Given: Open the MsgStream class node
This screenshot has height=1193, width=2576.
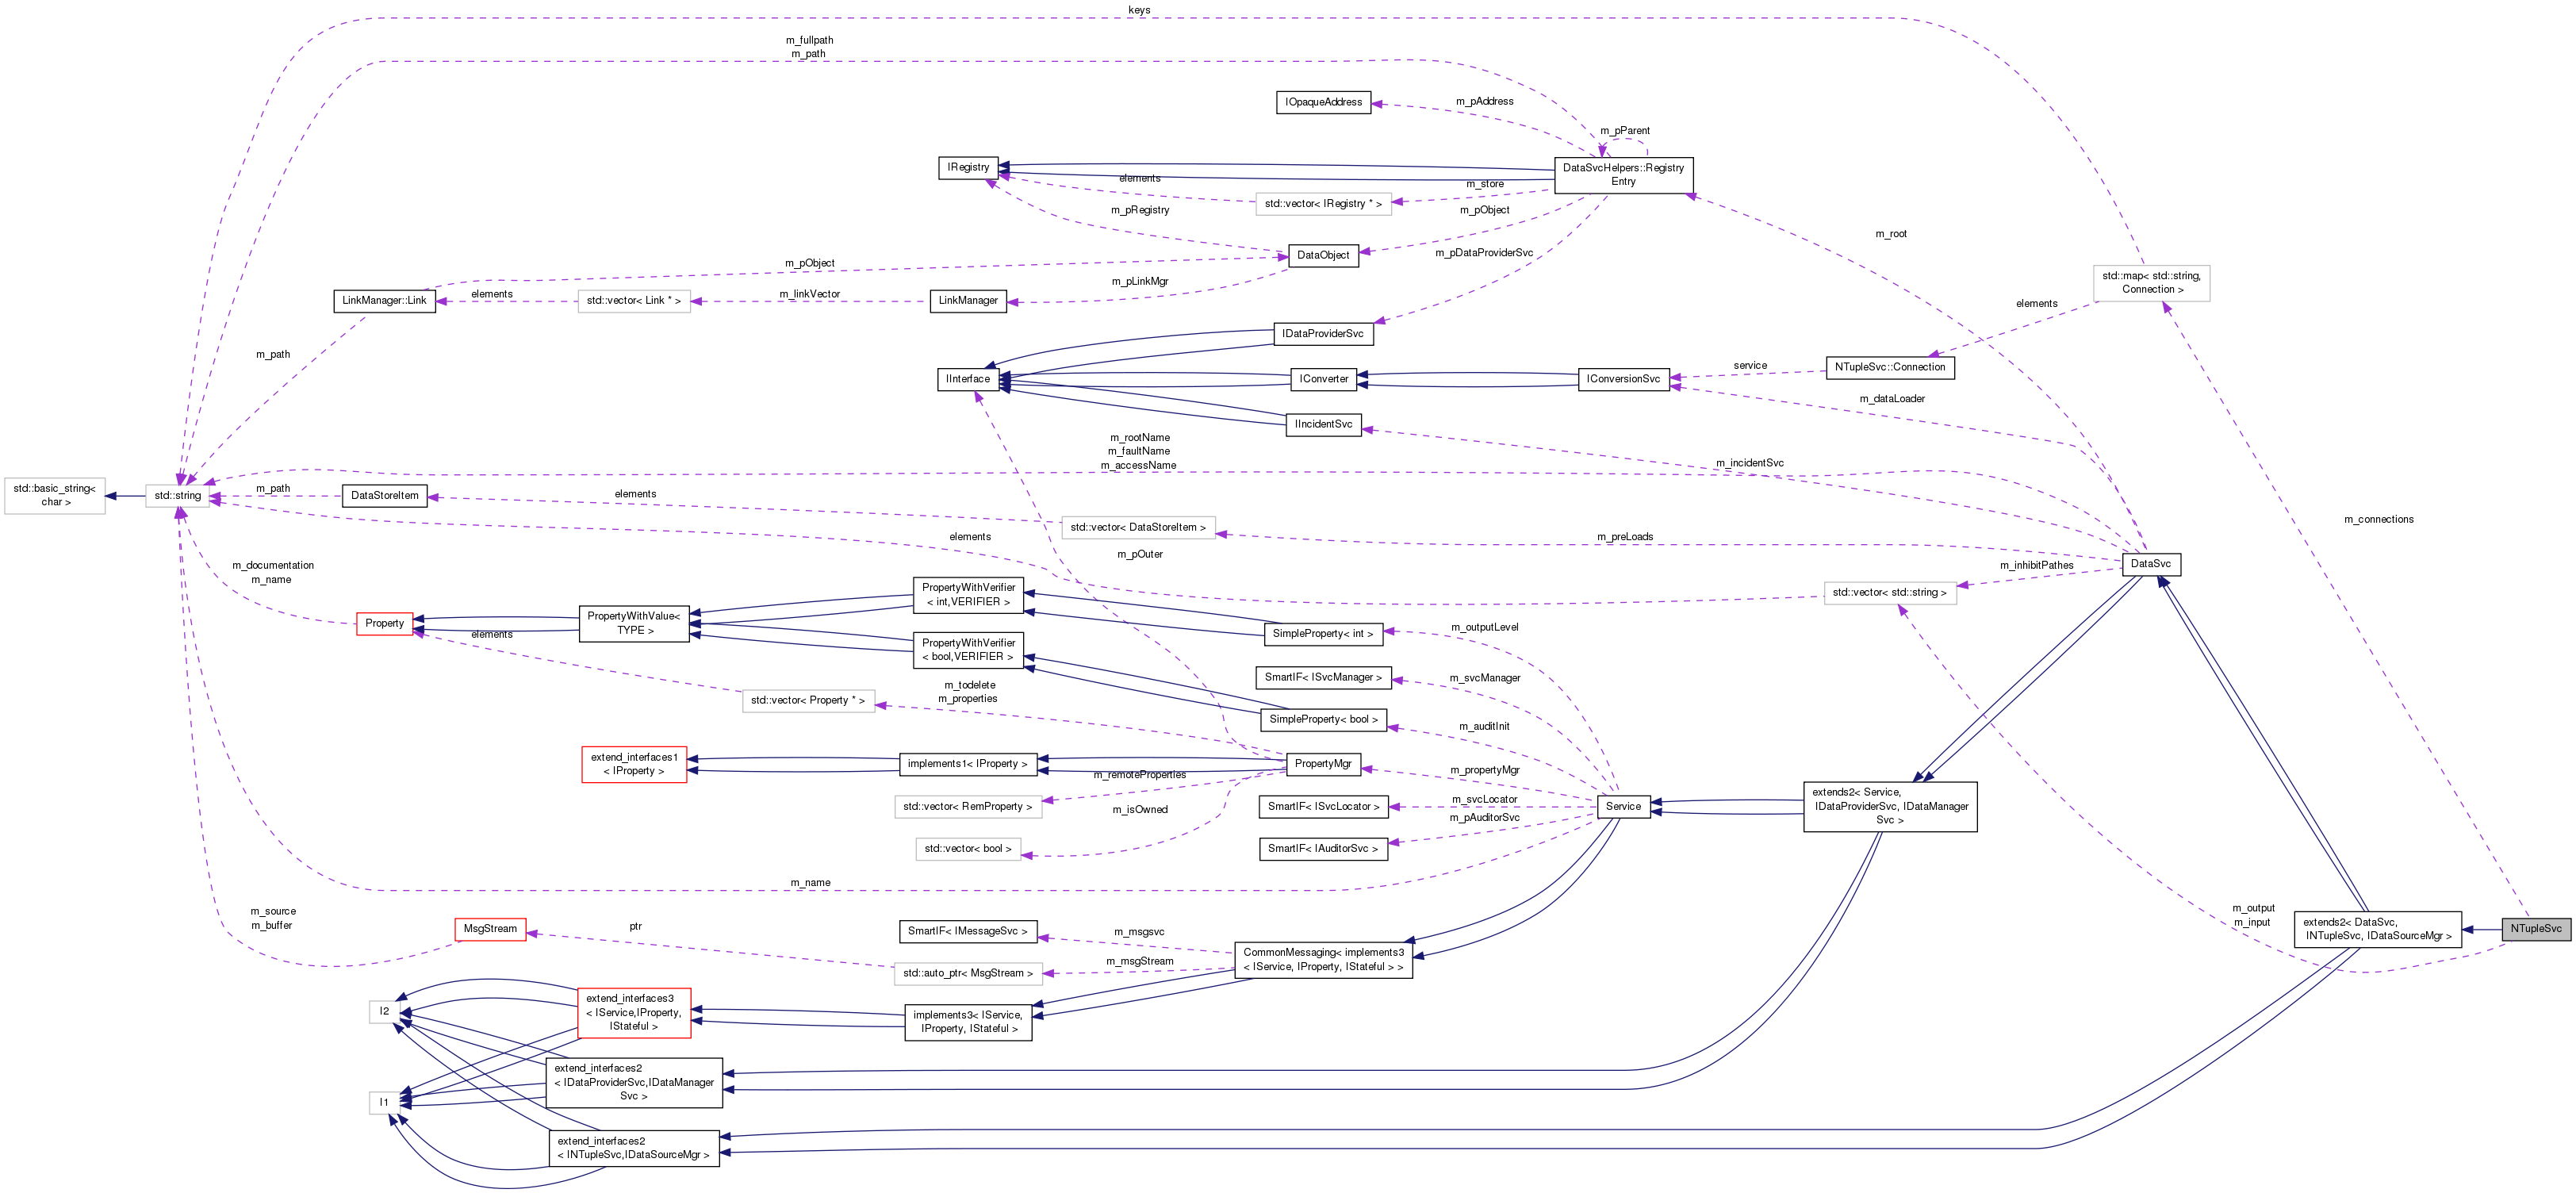Looking at the screenshot, I should point(490,928).
